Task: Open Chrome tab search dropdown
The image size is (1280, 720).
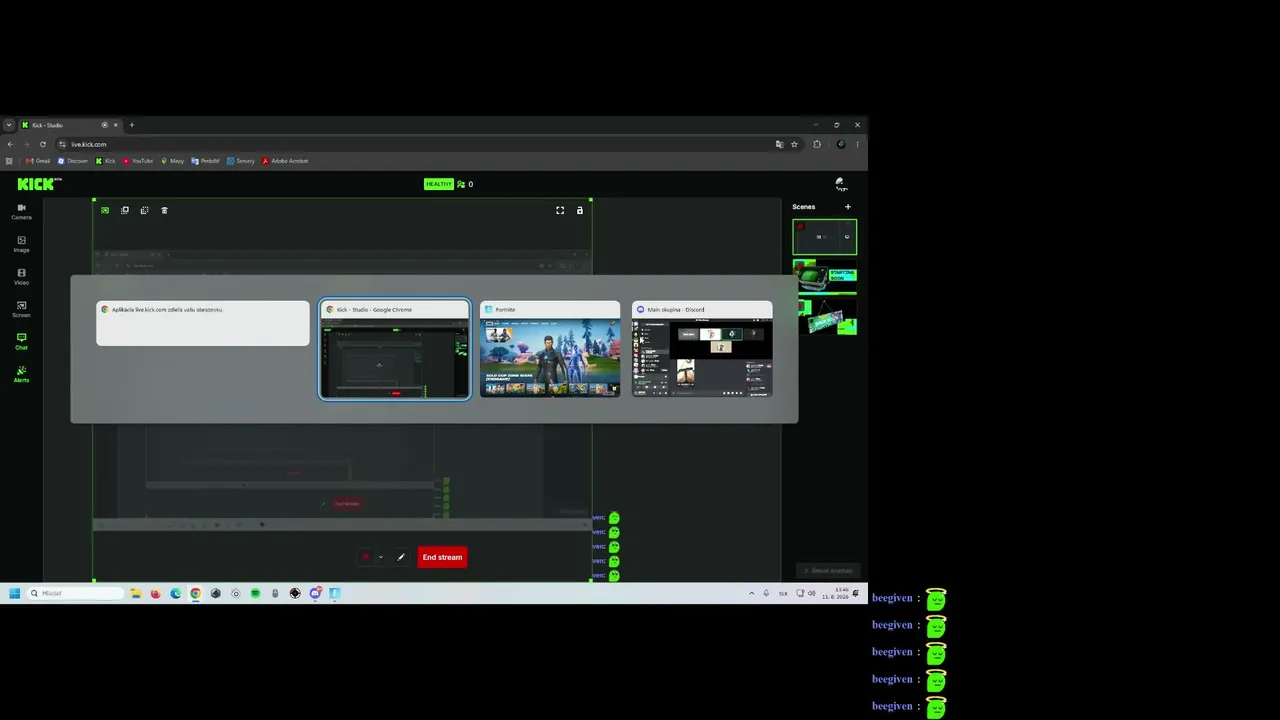Action: click(x=9, y=125)
